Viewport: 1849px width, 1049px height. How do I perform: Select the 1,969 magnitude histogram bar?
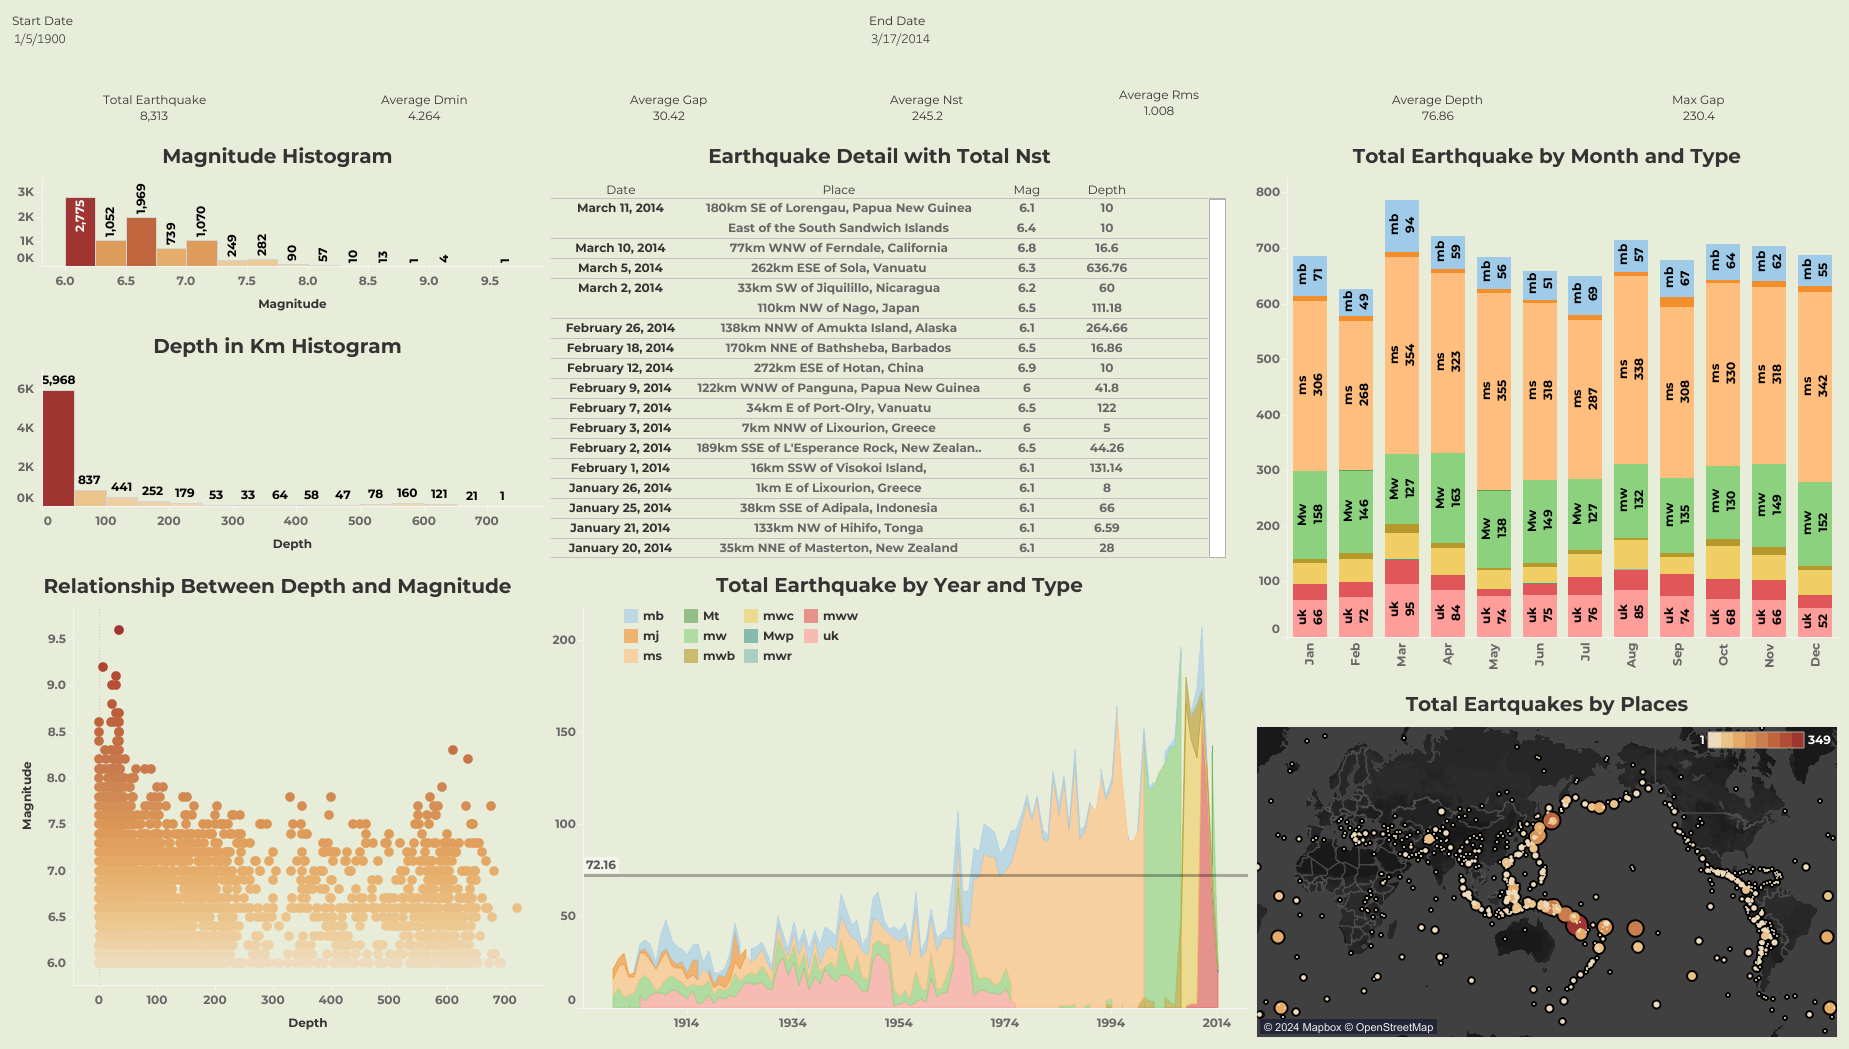(141, 242)
